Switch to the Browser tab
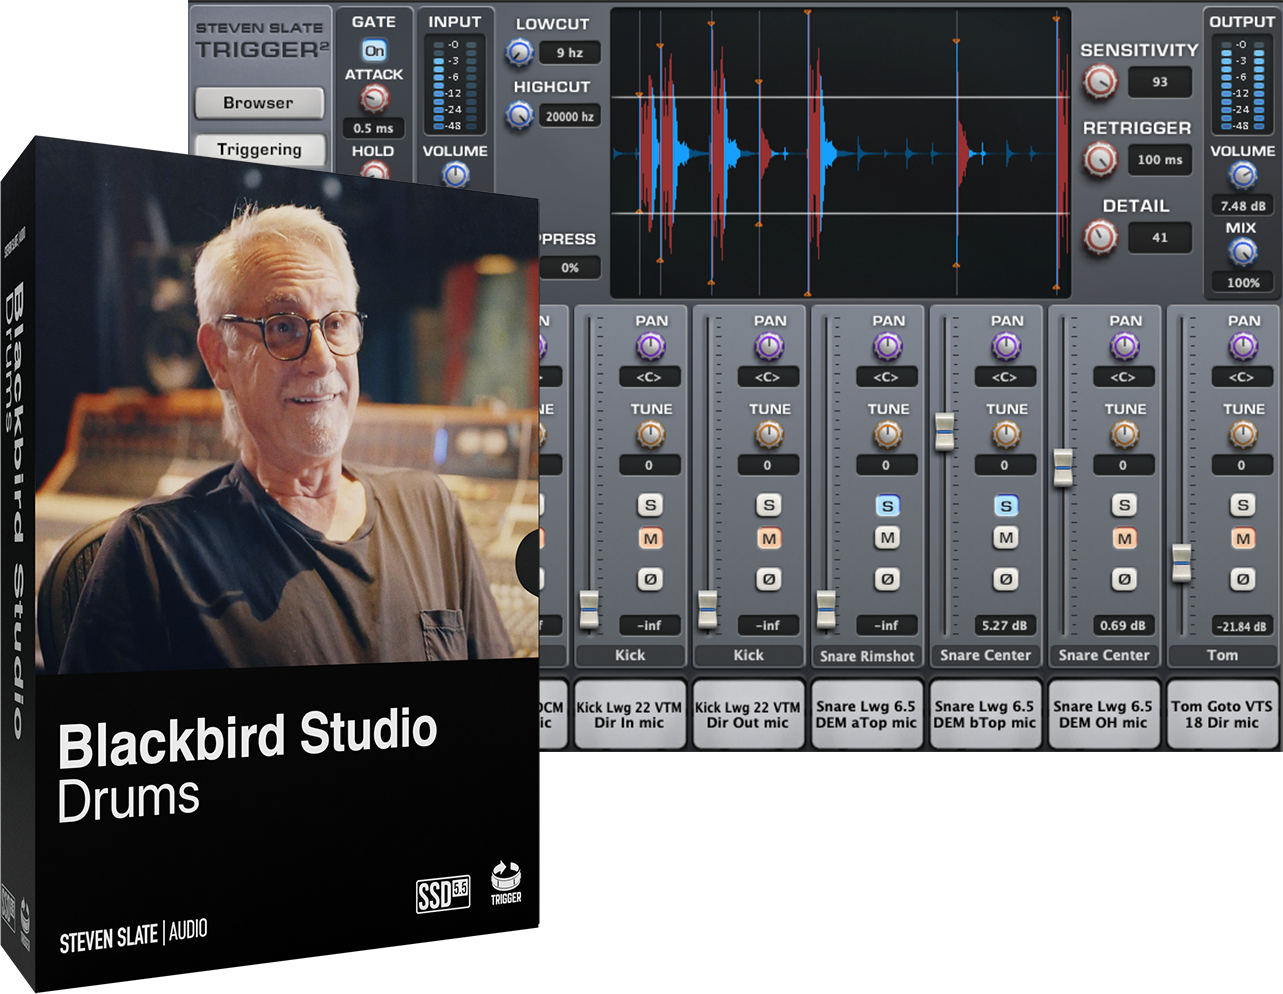 click(259, 103)
